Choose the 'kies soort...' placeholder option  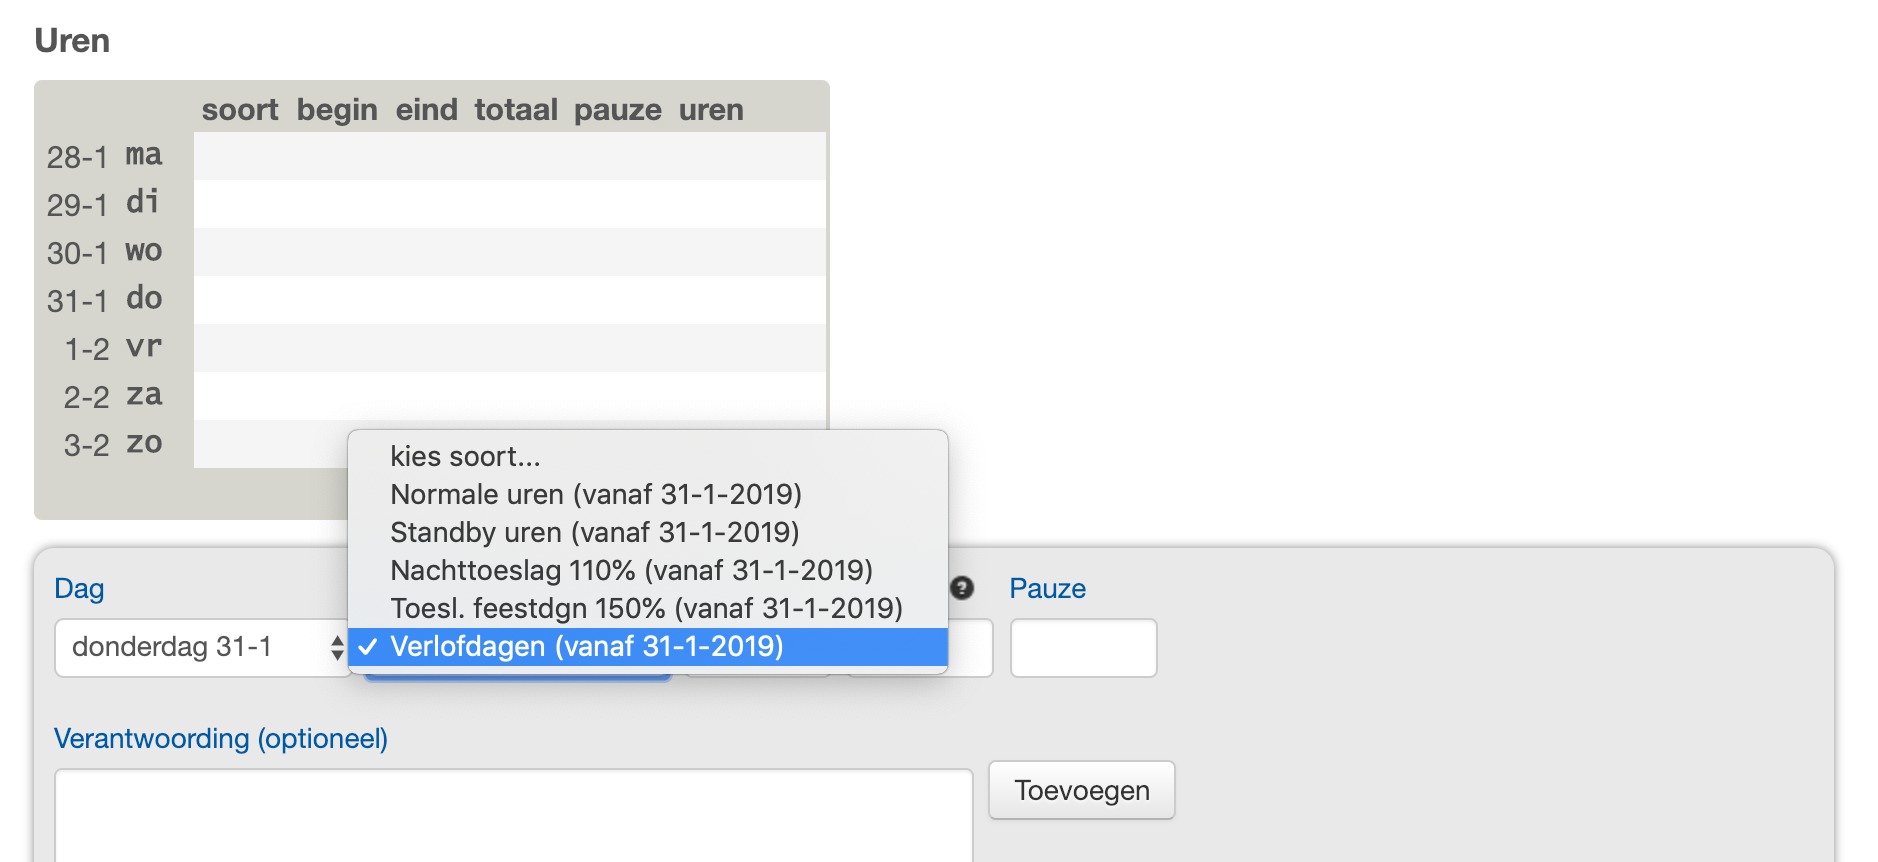coord(465,457)
